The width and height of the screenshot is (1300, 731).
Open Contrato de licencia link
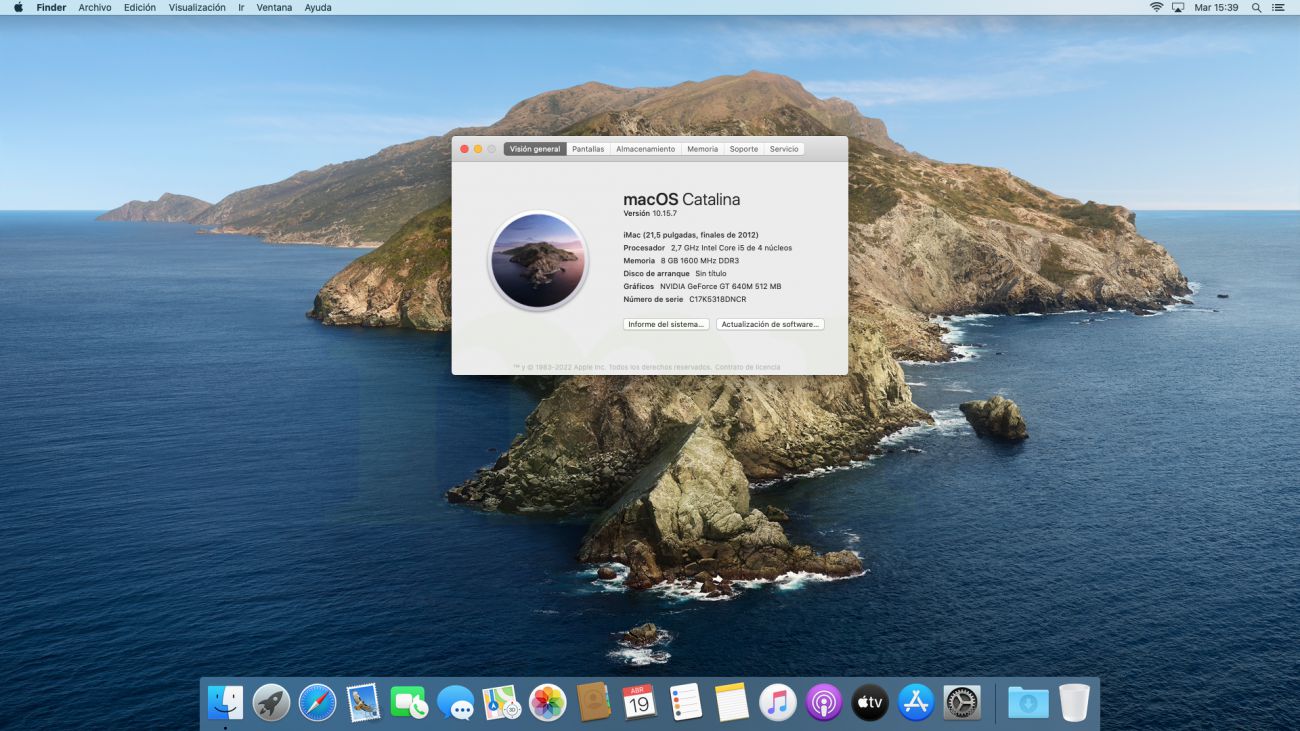tap(748, 367)
